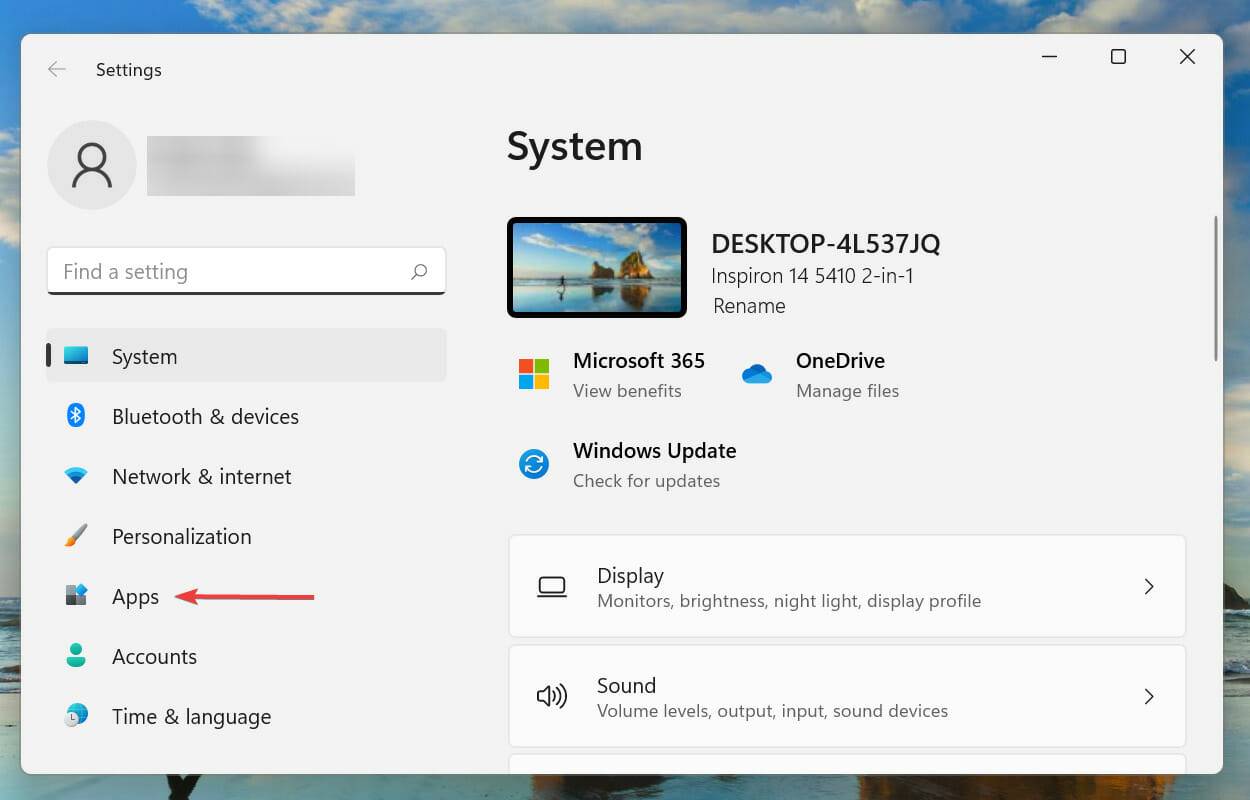The width and height of the screenshot is (1250, 800).
Task: Click the back arrow icon
Action: [57, 69]
